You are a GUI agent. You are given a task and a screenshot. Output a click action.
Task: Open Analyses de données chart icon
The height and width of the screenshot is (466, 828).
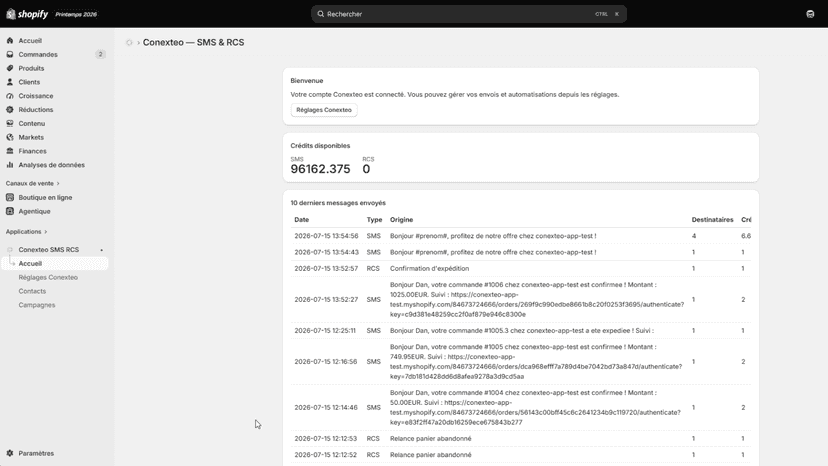[10, 165]
